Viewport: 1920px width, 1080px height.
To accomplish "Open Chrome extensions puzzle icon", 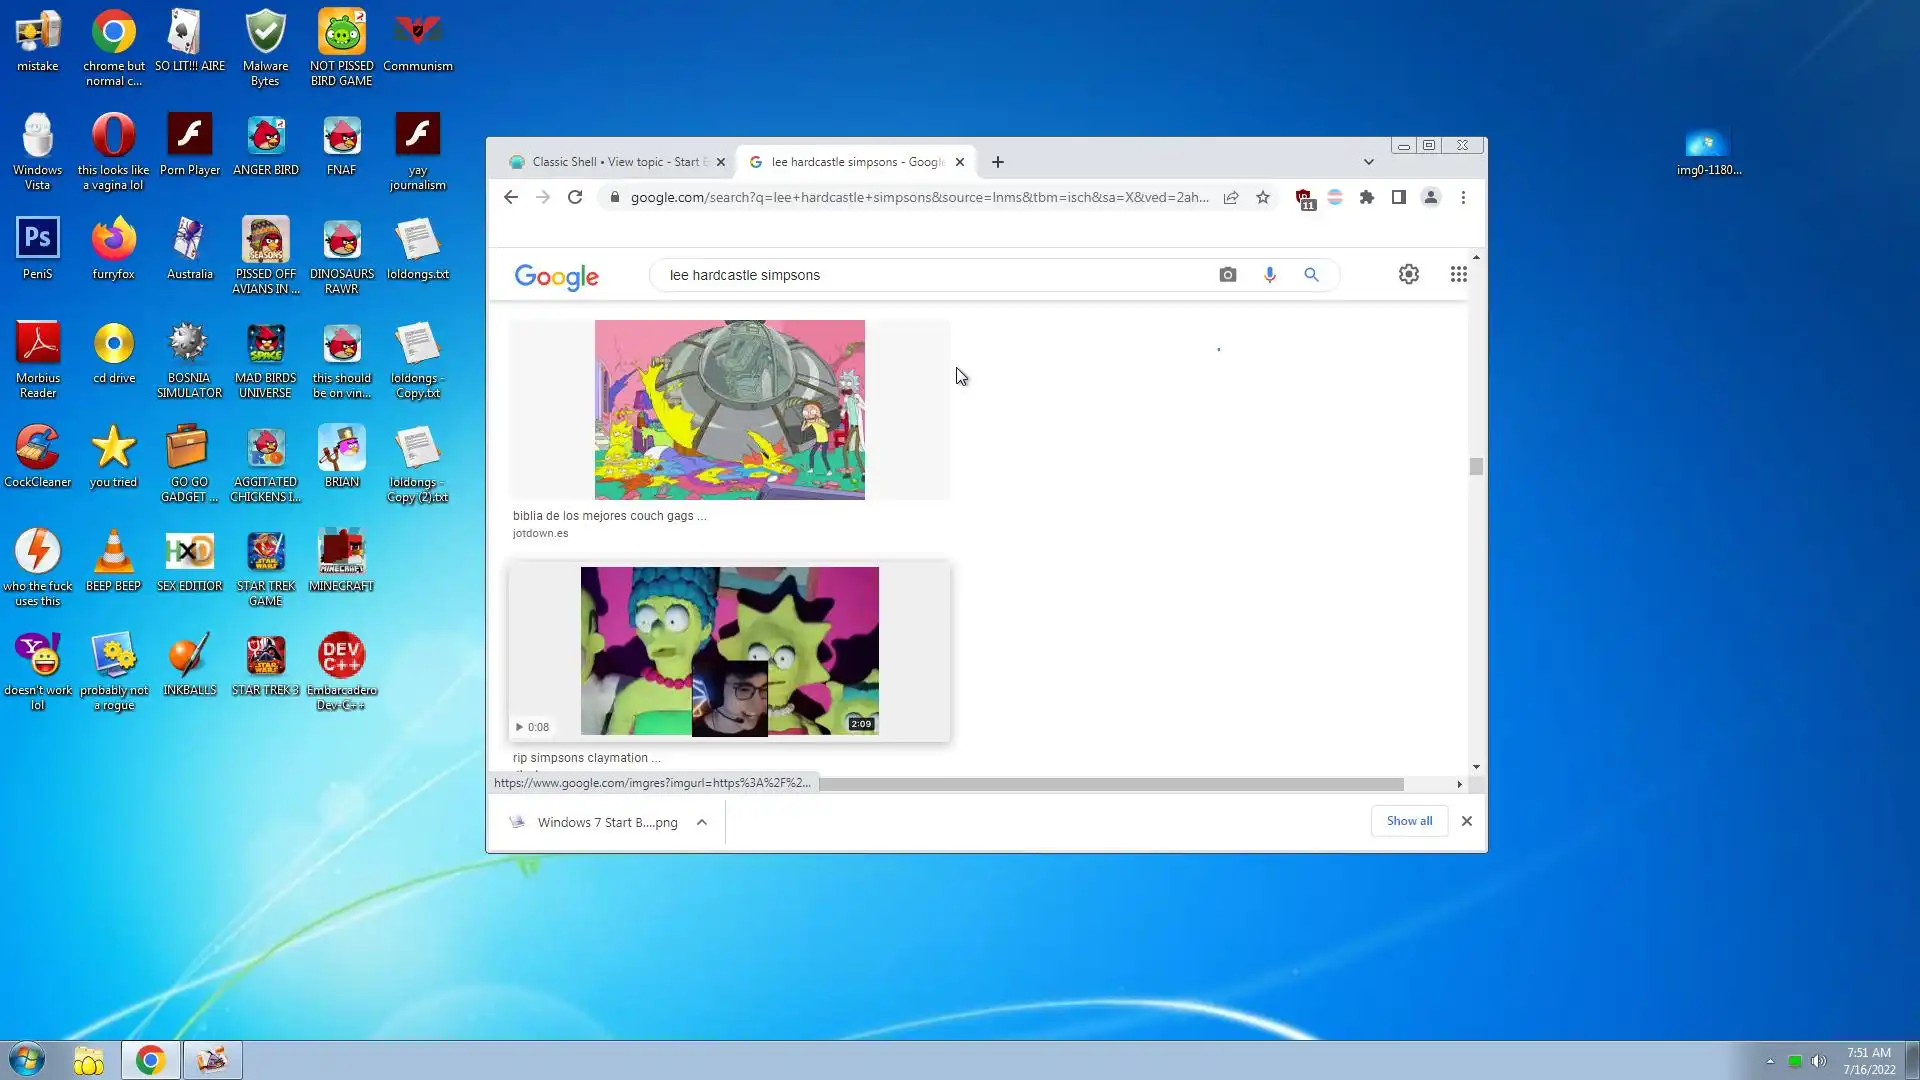I will pos(1367,198).
